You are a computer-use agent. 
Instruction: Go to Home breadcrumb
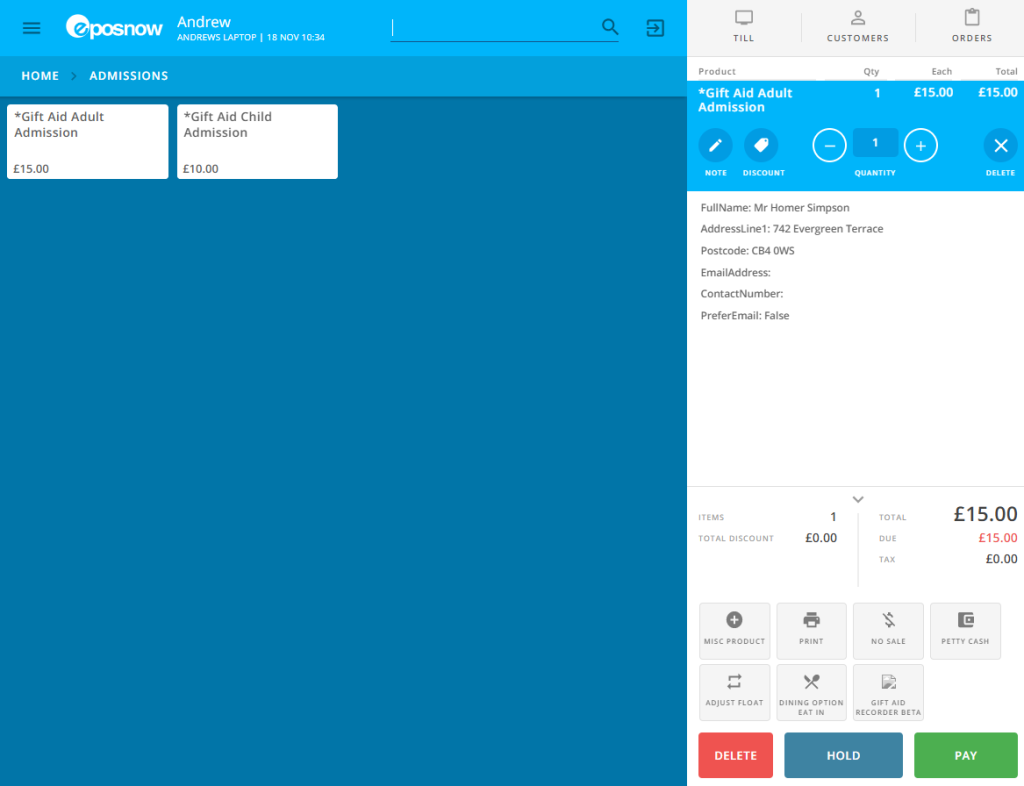tap(40, 76)
